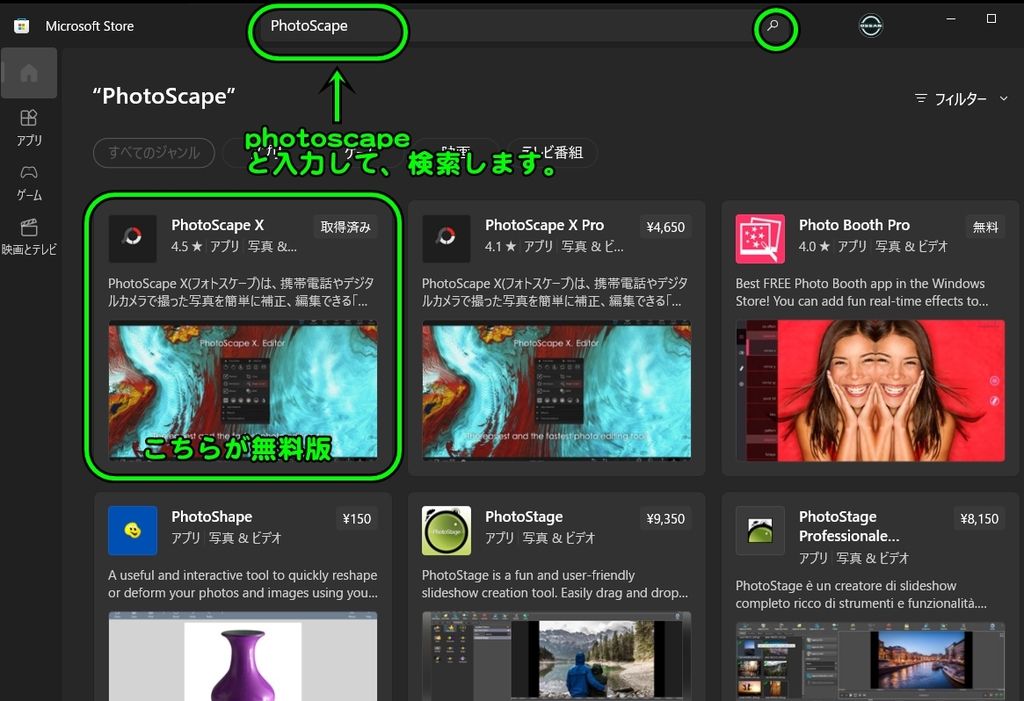Viewport: 1024px width, 701px height.
Task: Select the テレビ番組 filter chip
Action: [x=552, y=153]
